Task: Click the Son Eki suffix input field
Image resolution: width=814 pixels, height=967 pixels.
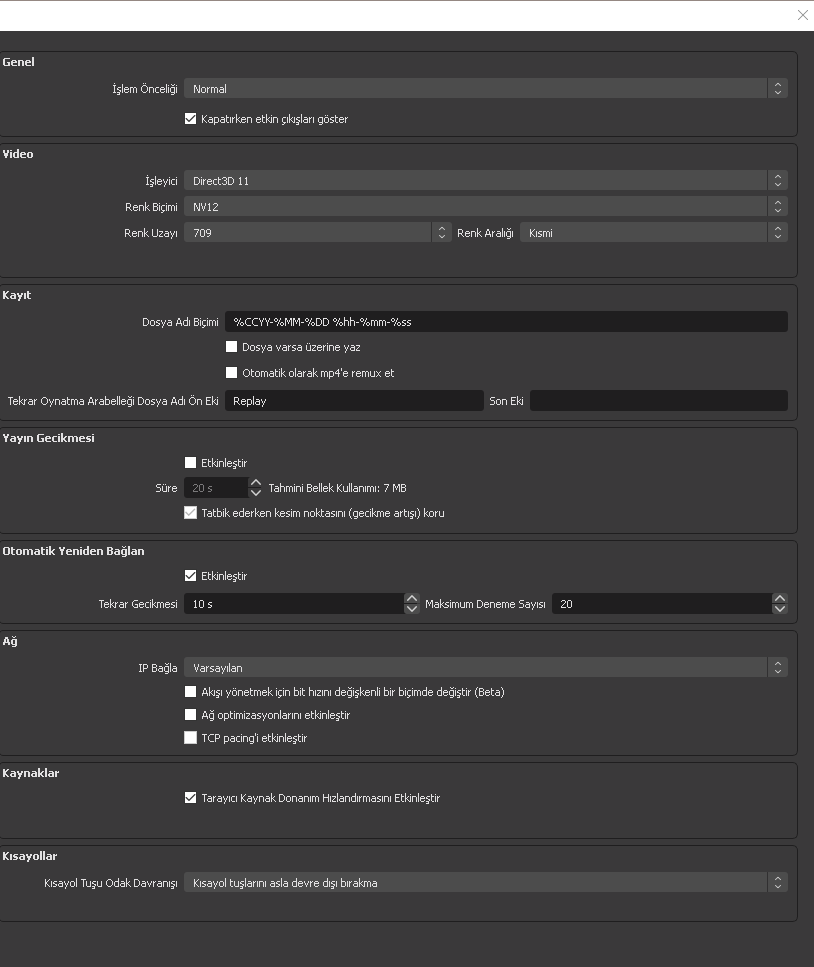Action: (658, 401)
